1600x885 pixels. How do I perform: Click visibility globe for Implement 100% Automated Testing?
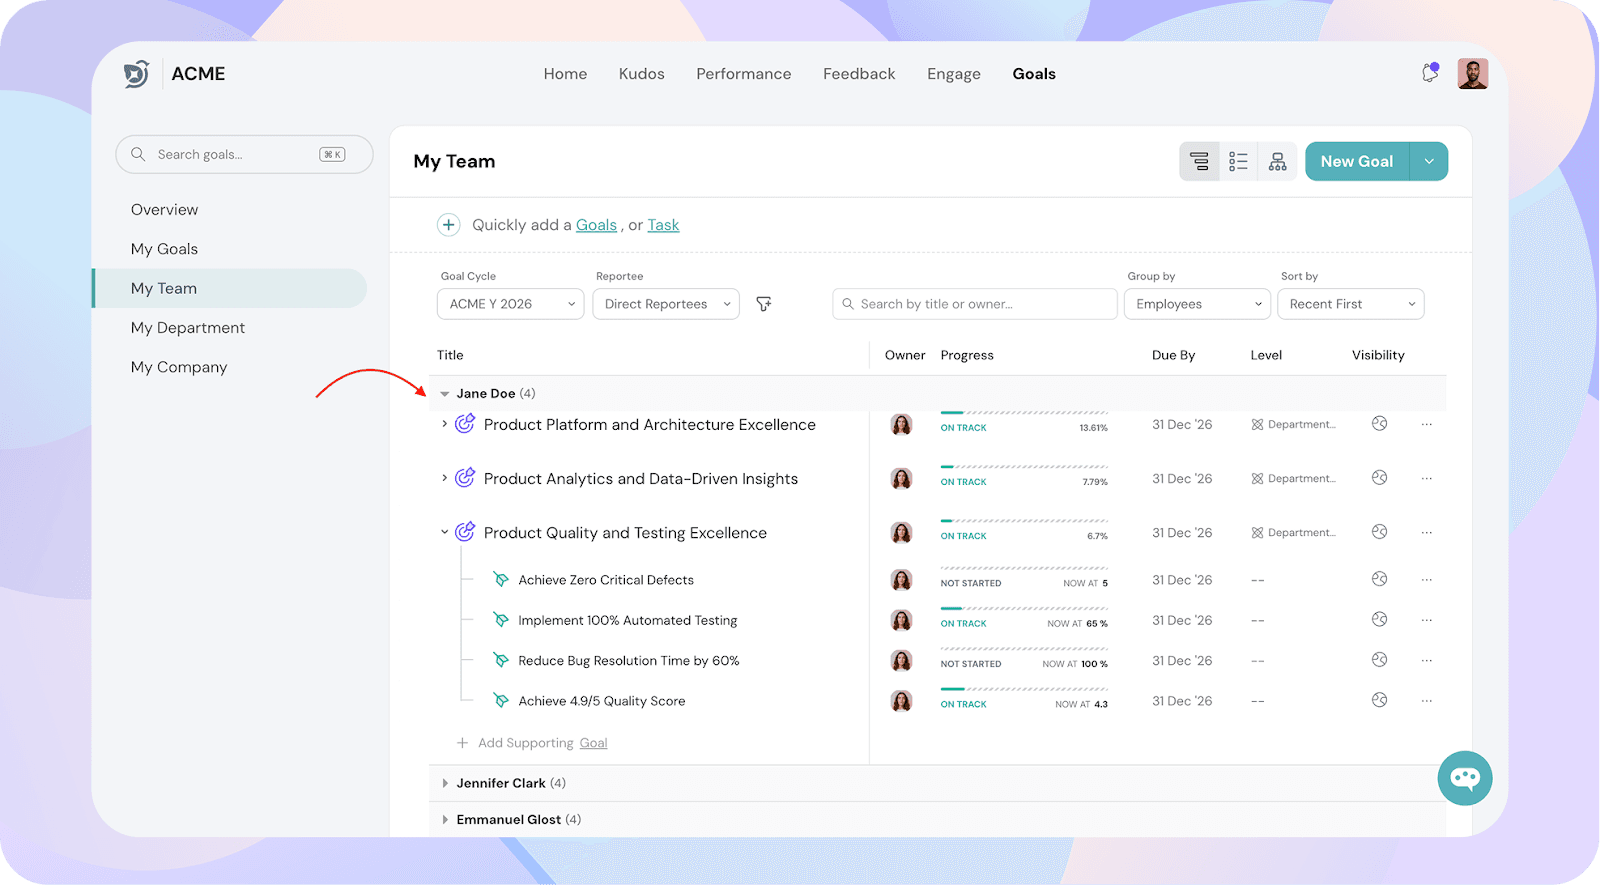tap(1379, 620)
